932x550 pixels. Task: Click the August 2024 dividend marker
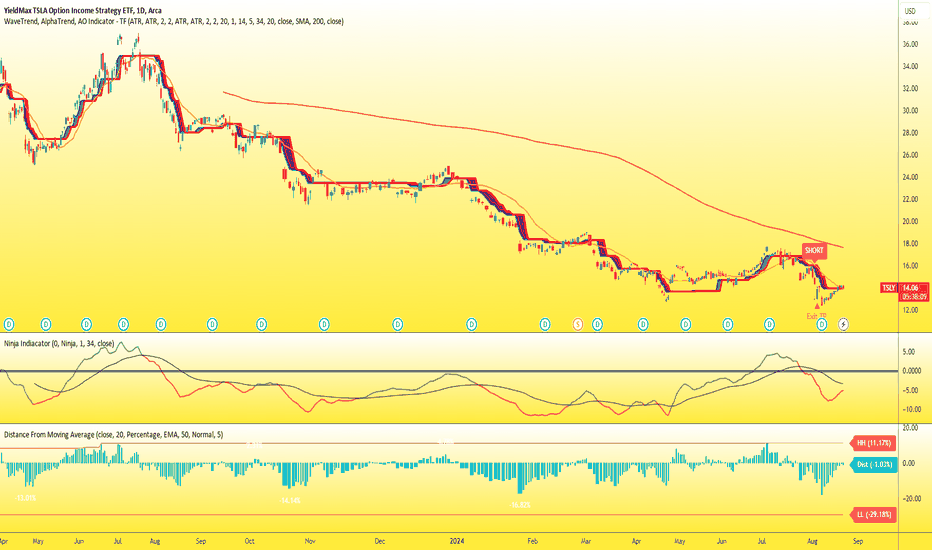(x=822, y=325)
